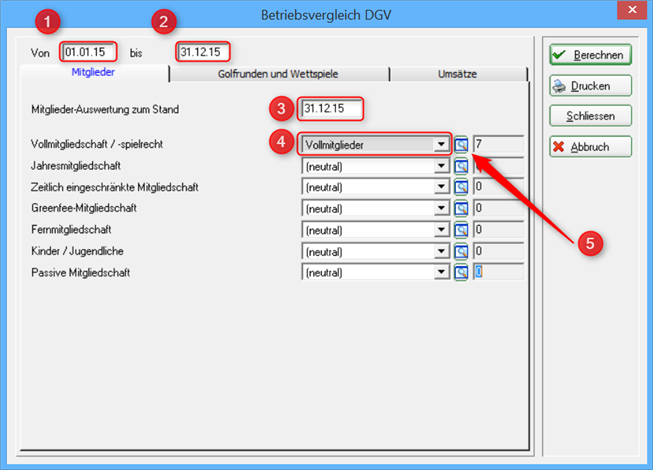Open Kinder / Jugendliche dropdown
Screen dimensions: 653x470
pos(441,251)
